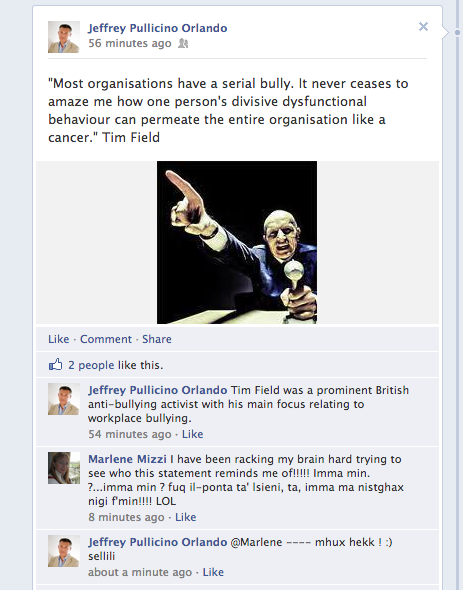Like the '@Marlene mhux hekk' reply
Image resolution: width=463 pixels, height=590 pixels.
pyautogui.click(x=213, y=572)
